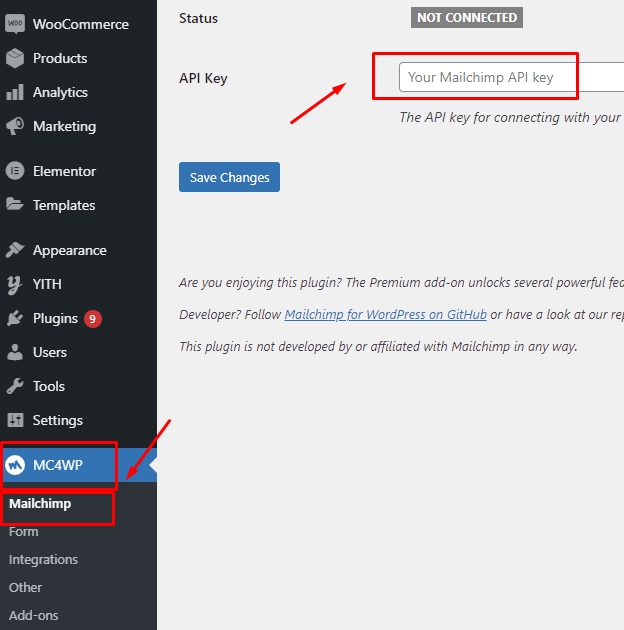Click the Plugins plug icon

(x=15, y=318)
